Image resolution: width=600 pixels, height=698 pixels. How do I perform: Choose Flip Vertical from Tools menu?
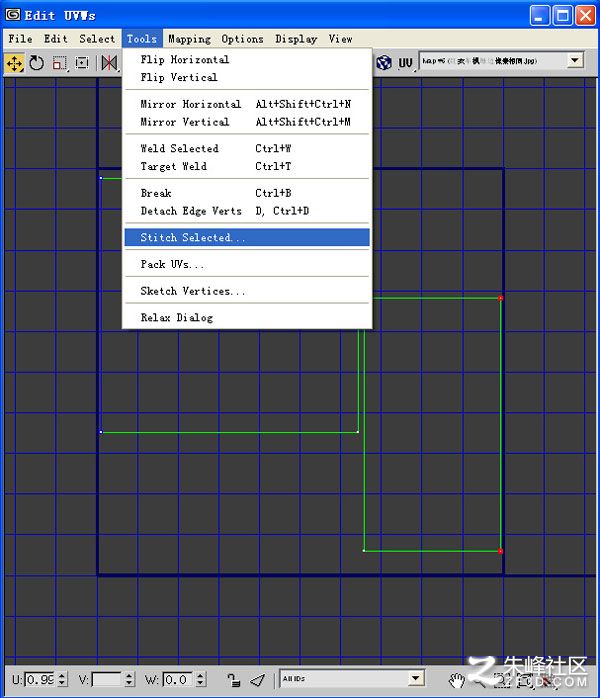pos(247,77)
